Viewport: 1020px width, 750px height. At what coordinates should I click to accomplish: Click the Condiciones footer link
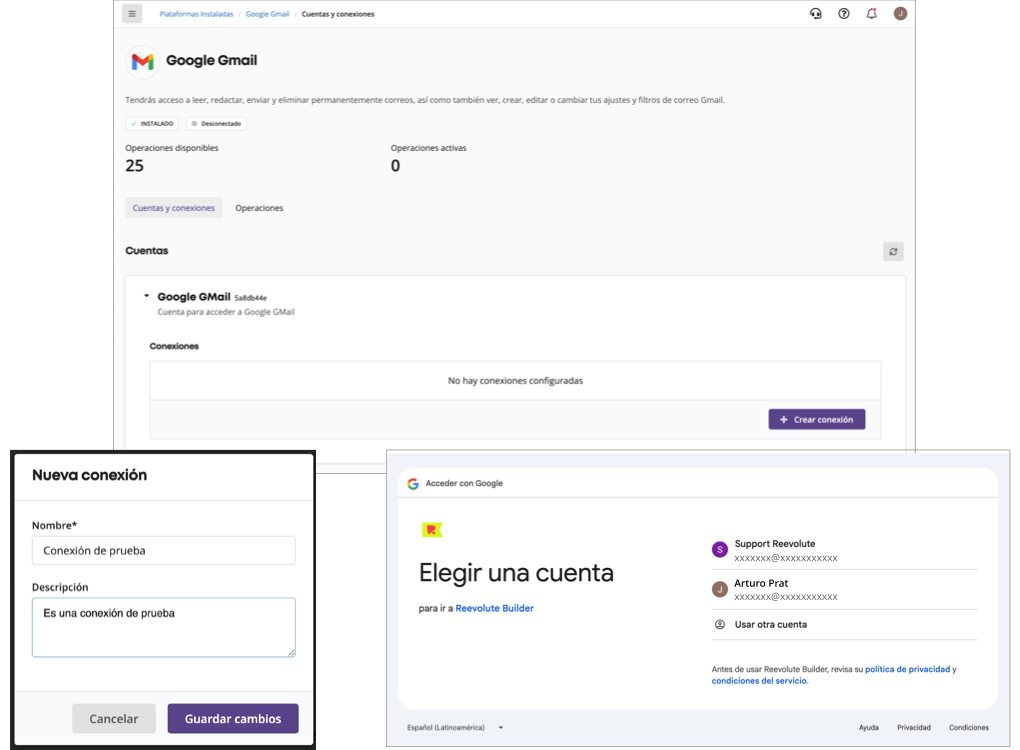[x=969, y=728]
